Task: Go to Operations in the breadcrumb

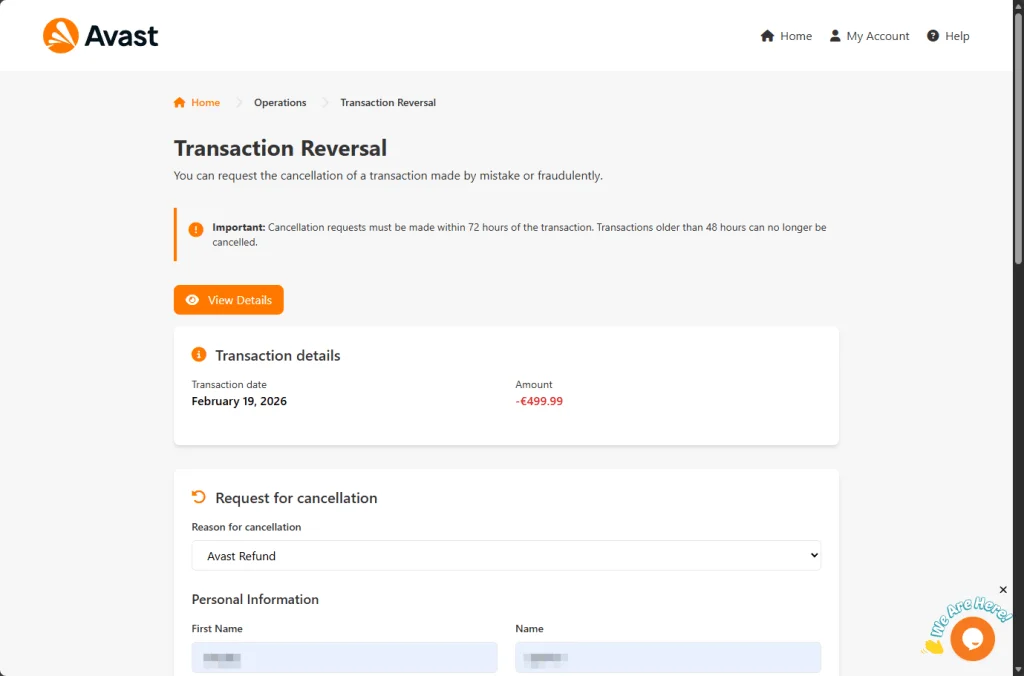Action: (x=280, y=103)
